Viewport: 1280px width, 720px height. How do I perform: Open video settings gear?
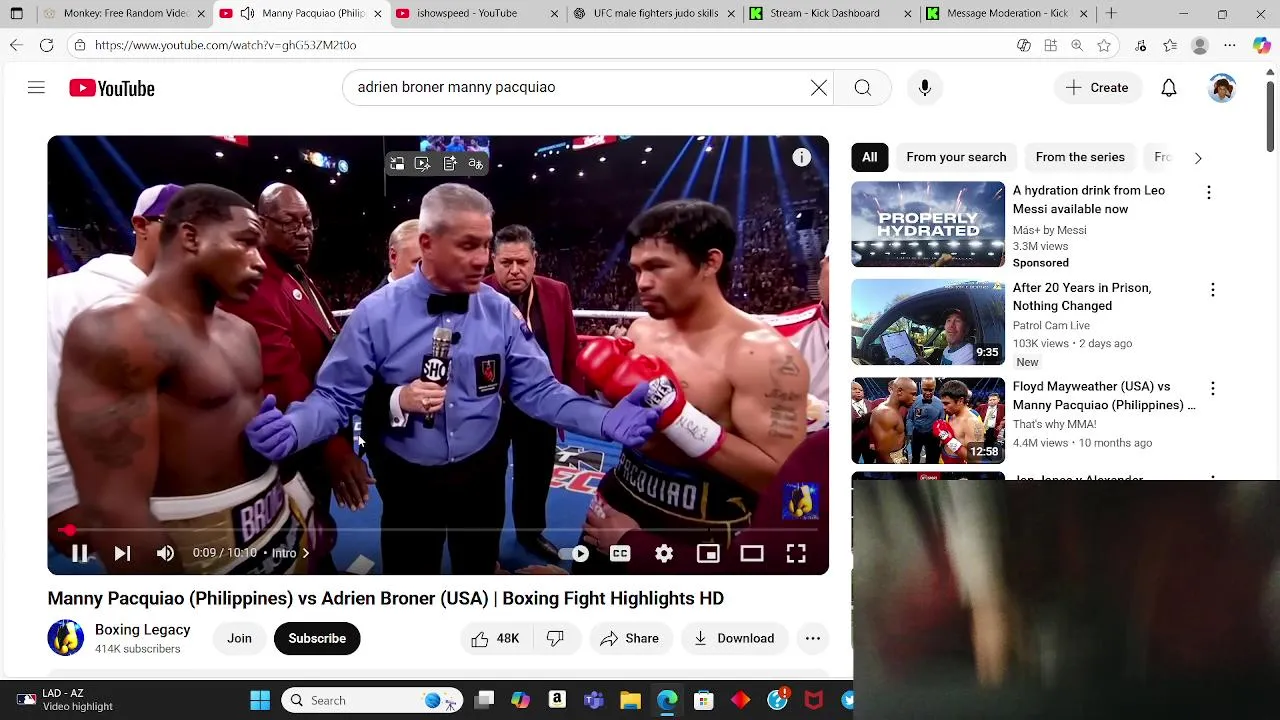pos(664,553)
